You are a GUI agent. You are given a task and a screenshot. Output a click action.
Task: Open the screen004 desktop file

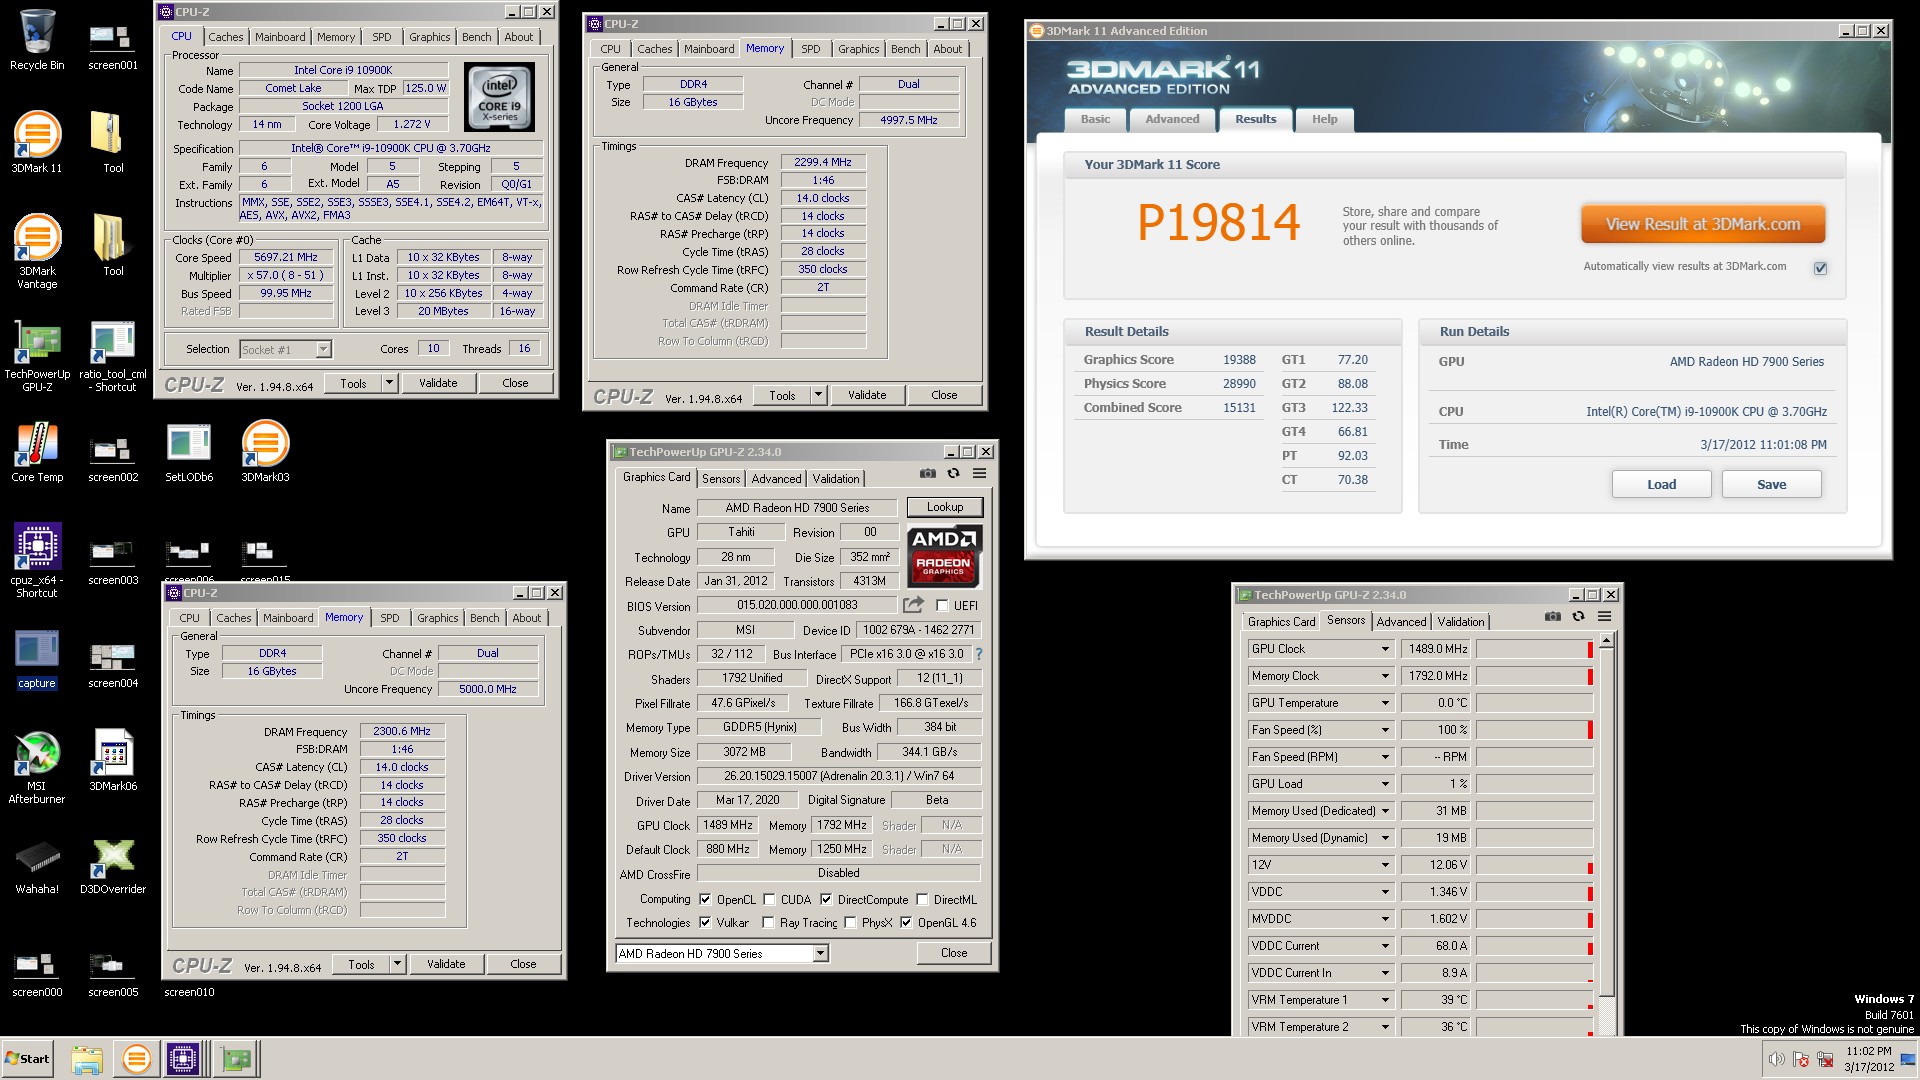(113, 665)
